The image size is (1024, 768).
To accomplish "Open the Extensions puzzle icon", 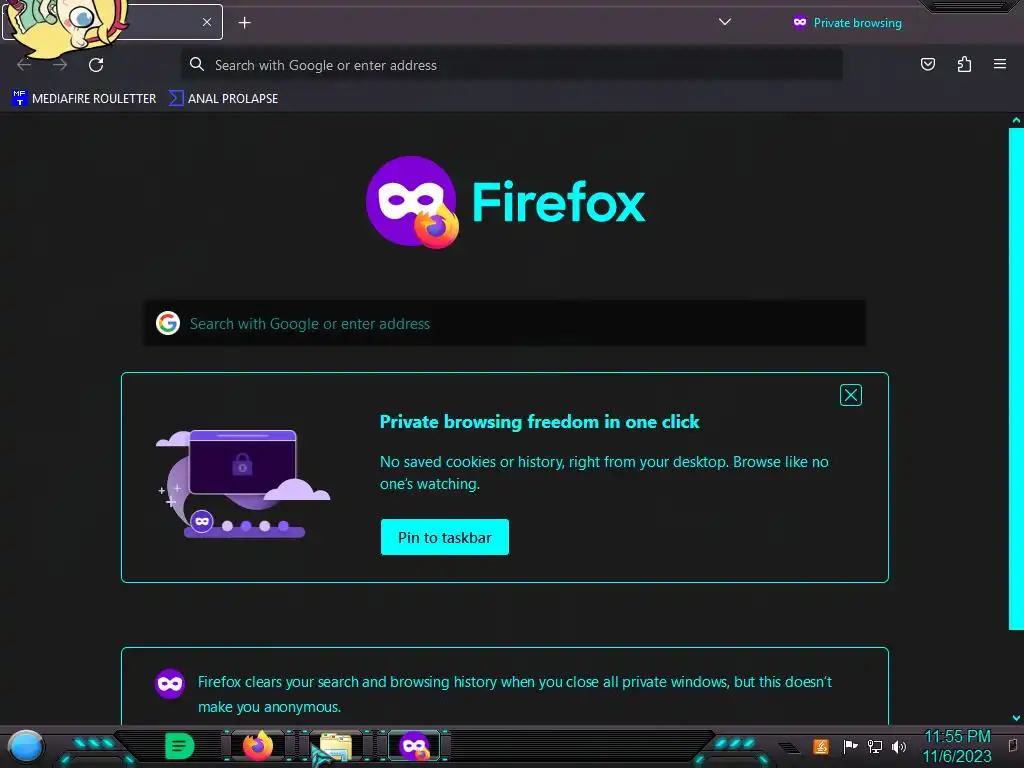I will tap(964, 64).
